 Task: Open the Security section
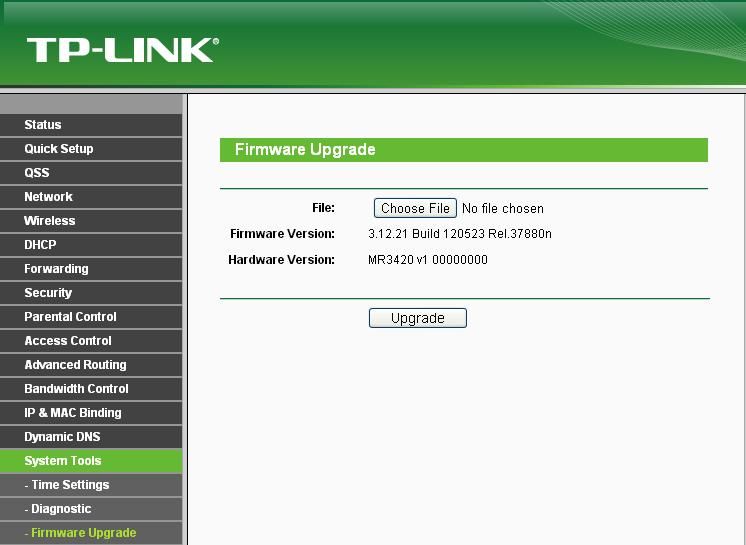pyautogui.click(x=48, y=293)
